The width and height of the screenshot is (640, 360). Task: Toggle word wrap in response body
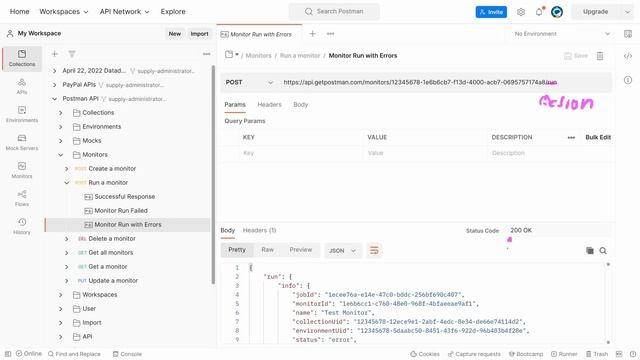coord(374,250)
